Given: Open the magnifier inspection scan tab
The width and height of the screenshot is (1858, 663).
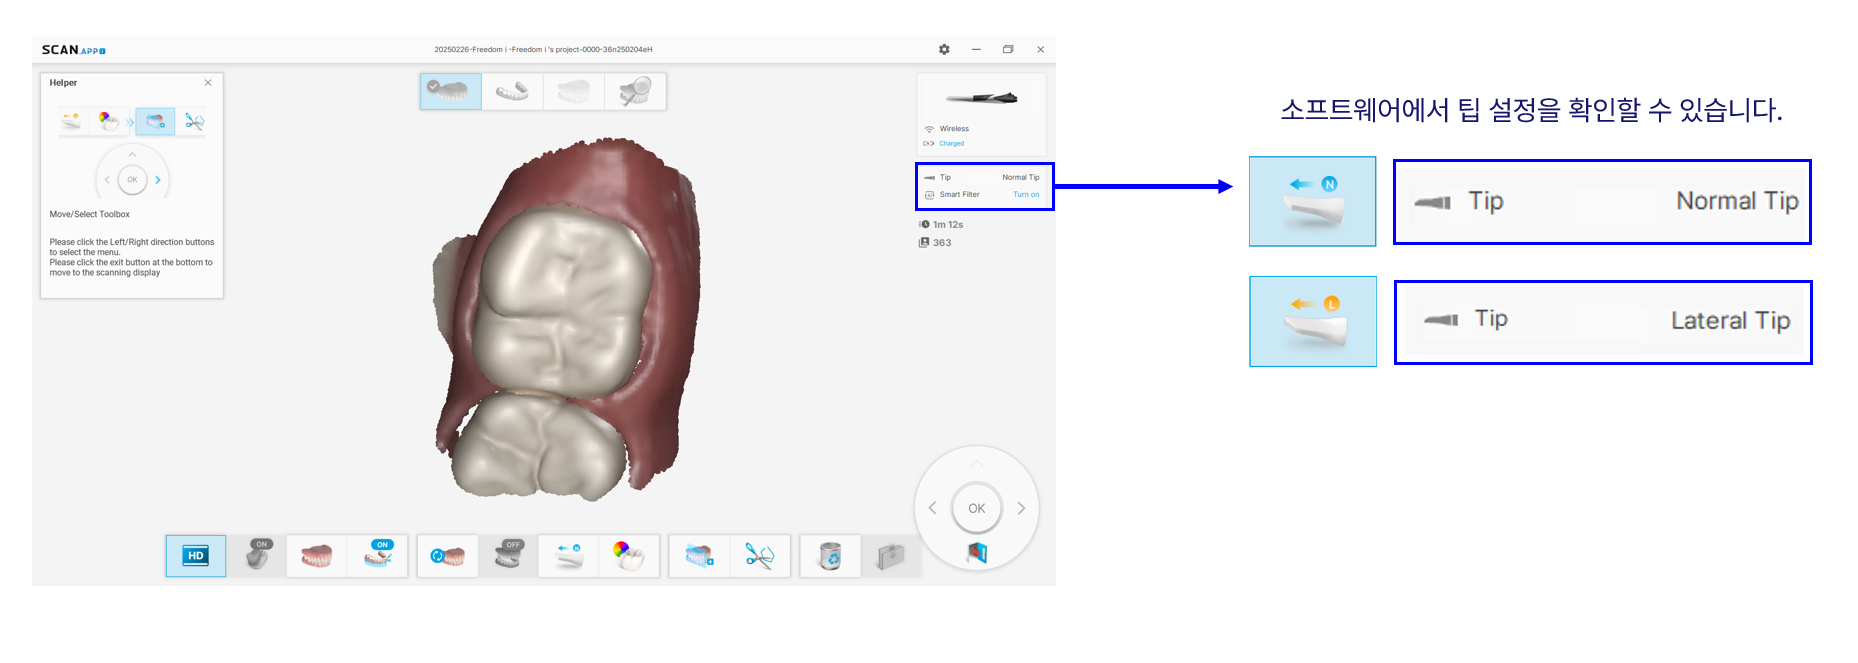Looking at the screenshot, I should pyautogui.click(x=635, y=91).
